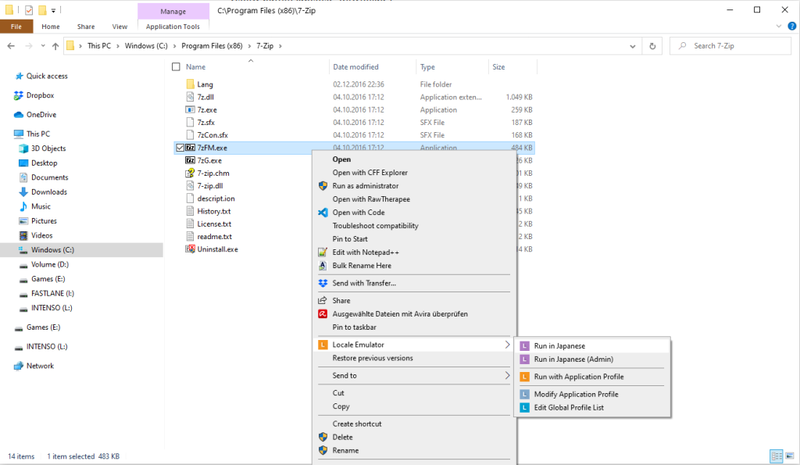This screenshot has height=465, width=800.
Task: Tick the select-all checkbox in the column header
Action: click(177, 67)
